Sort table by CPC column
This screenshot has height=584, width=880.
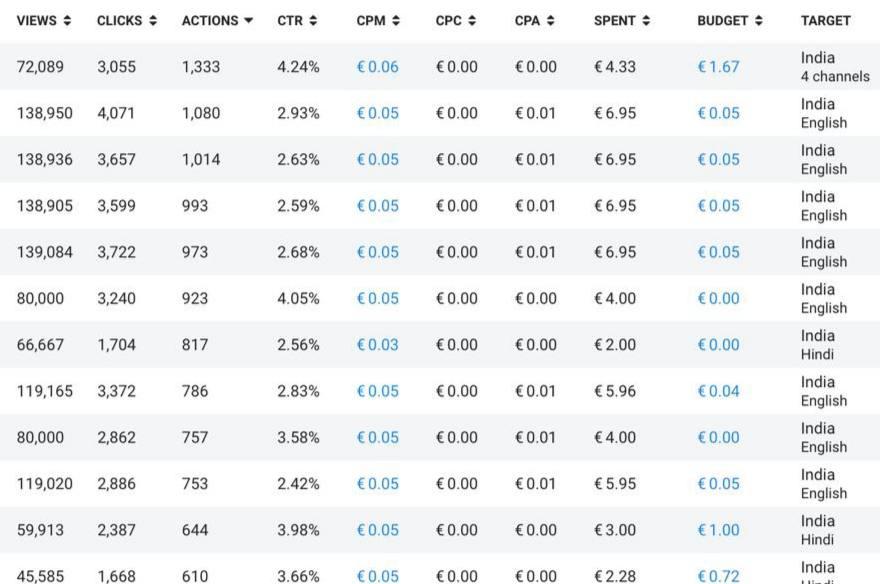tap(455, 20)
